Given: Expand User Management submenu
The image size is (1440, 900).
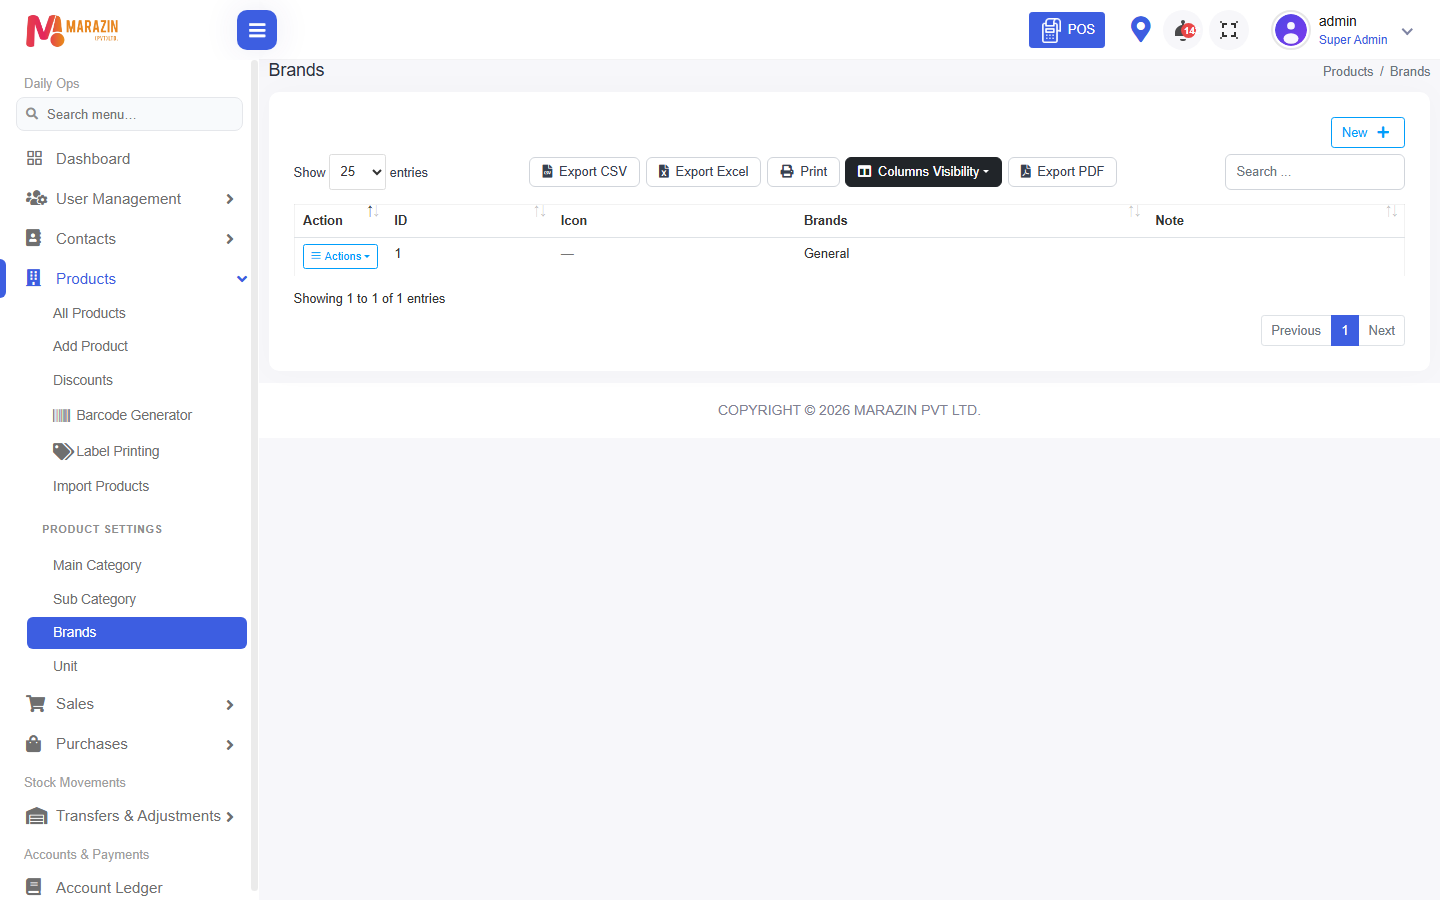Looking at the screenshot, I should [x=130, y=199].
